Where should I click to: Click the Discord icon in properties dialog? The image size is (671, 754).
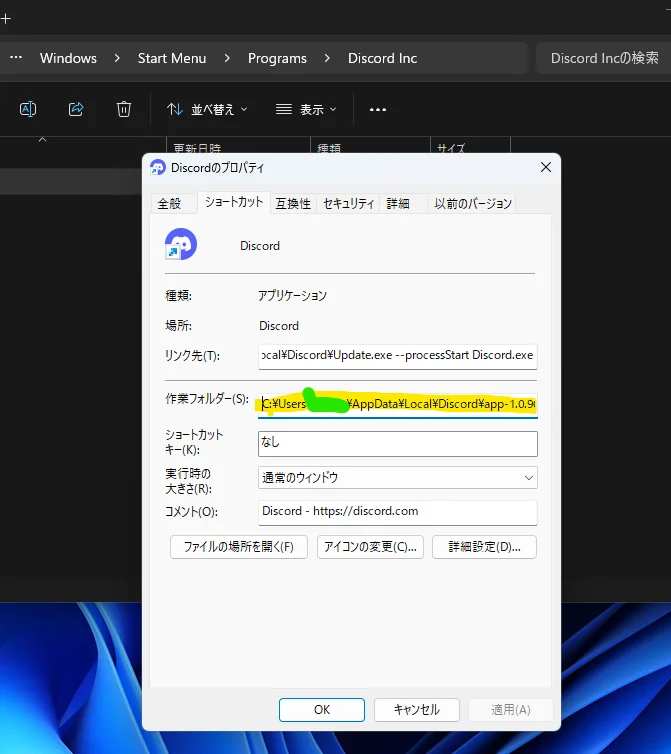point(181,245)
